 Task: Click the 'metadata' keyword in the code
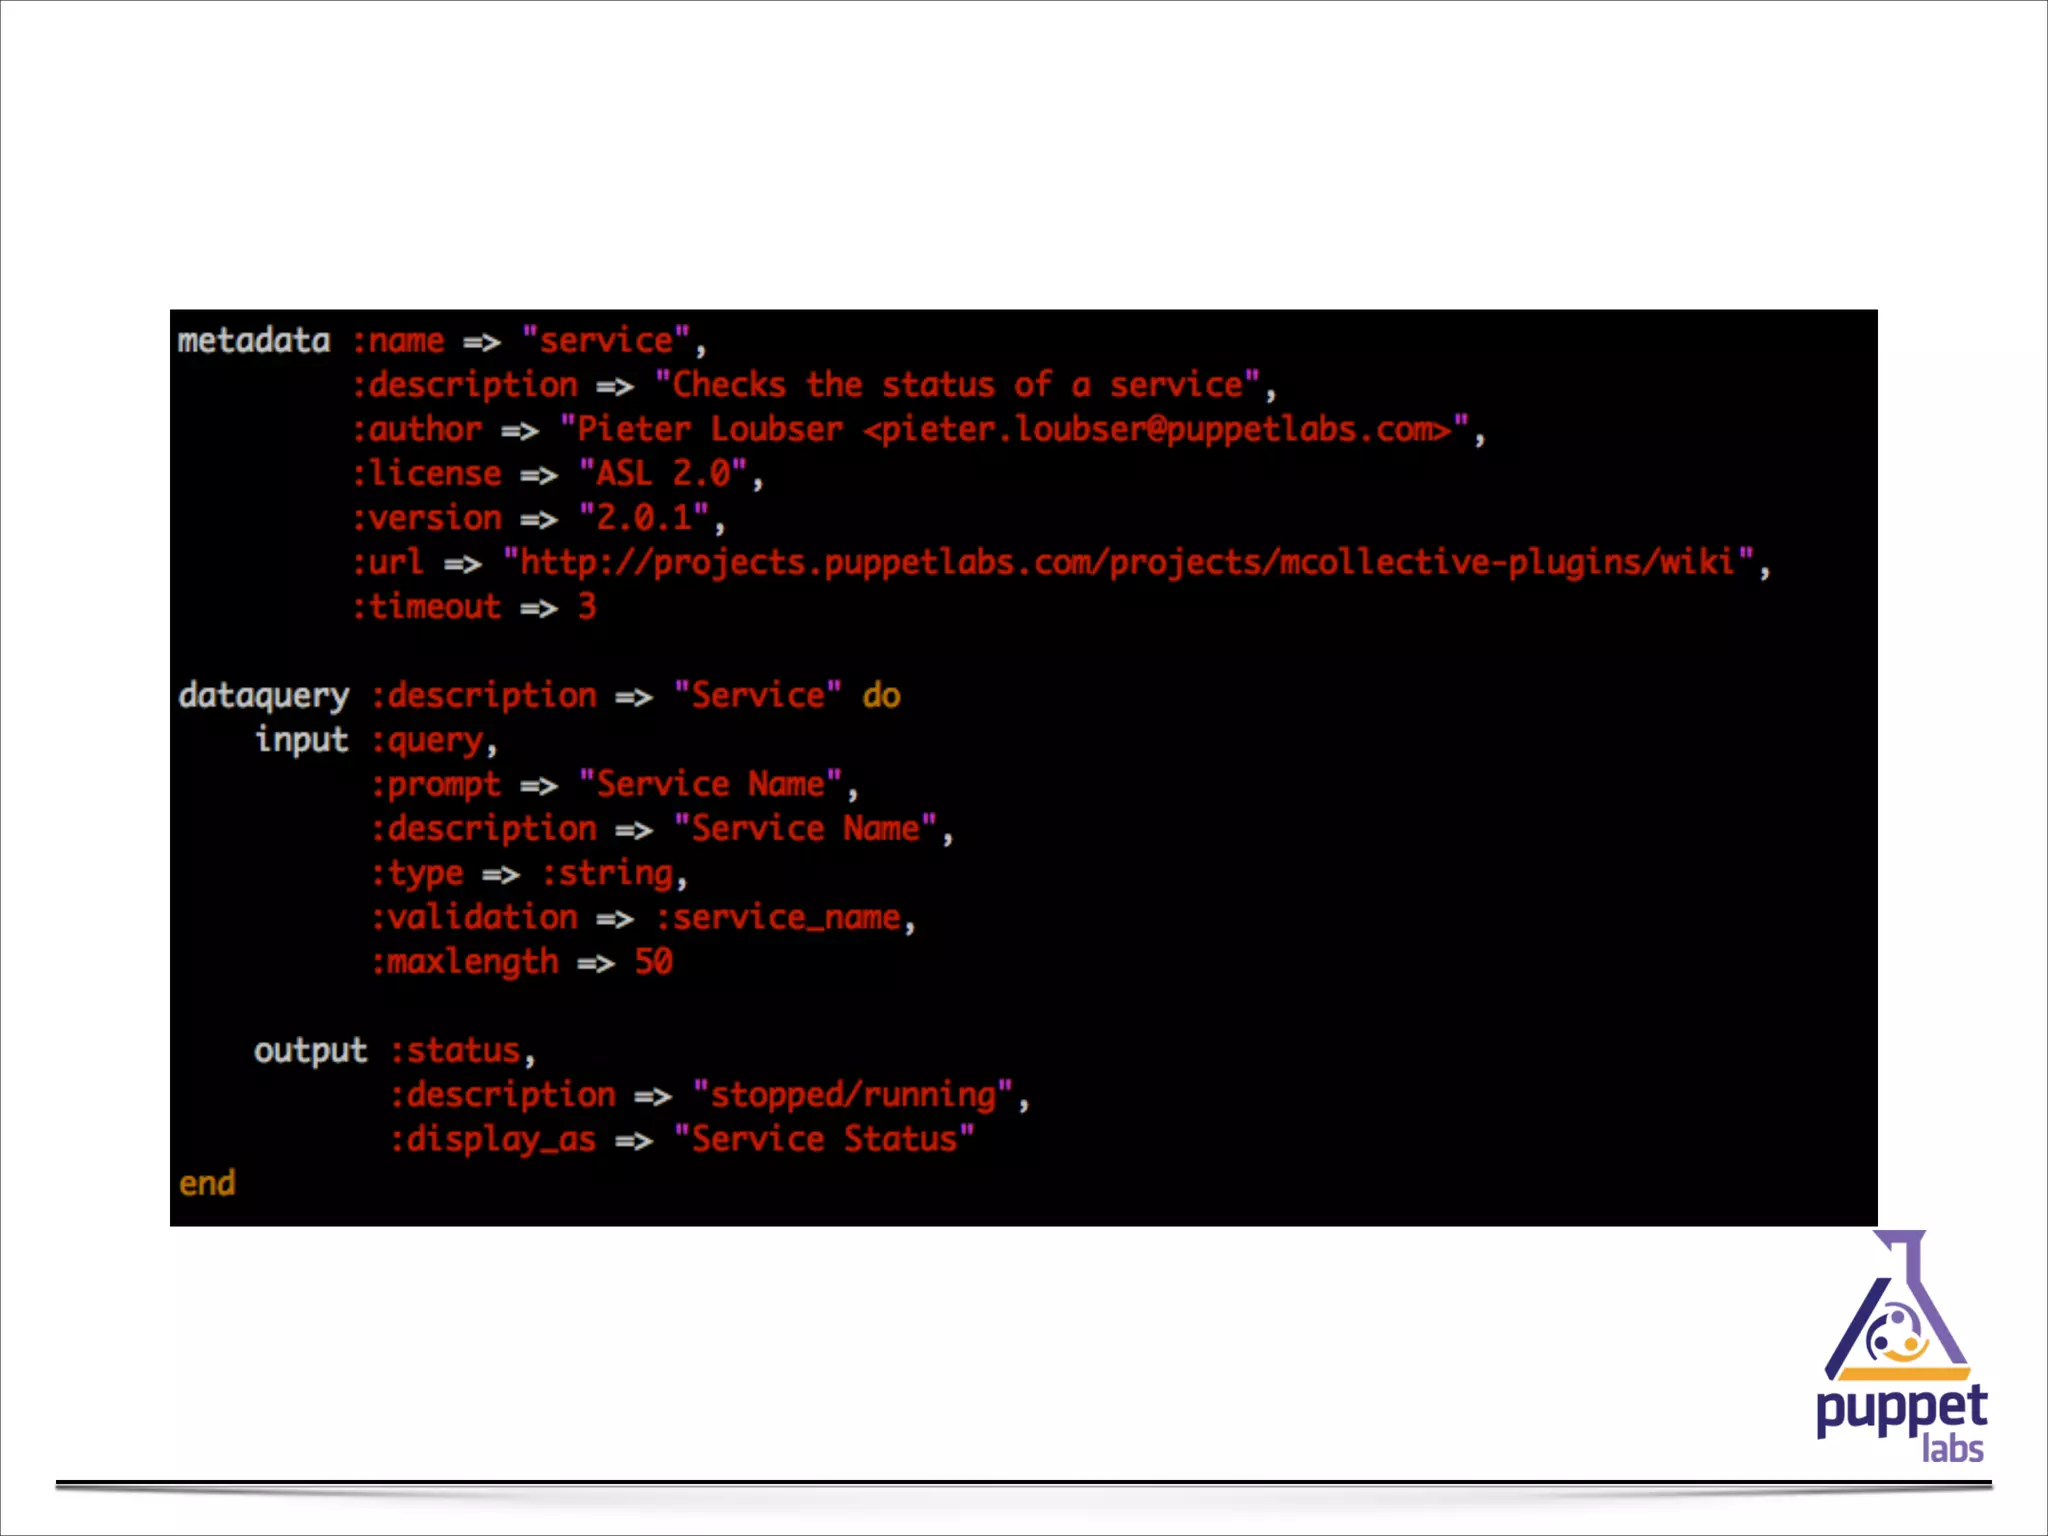[254, 341]
